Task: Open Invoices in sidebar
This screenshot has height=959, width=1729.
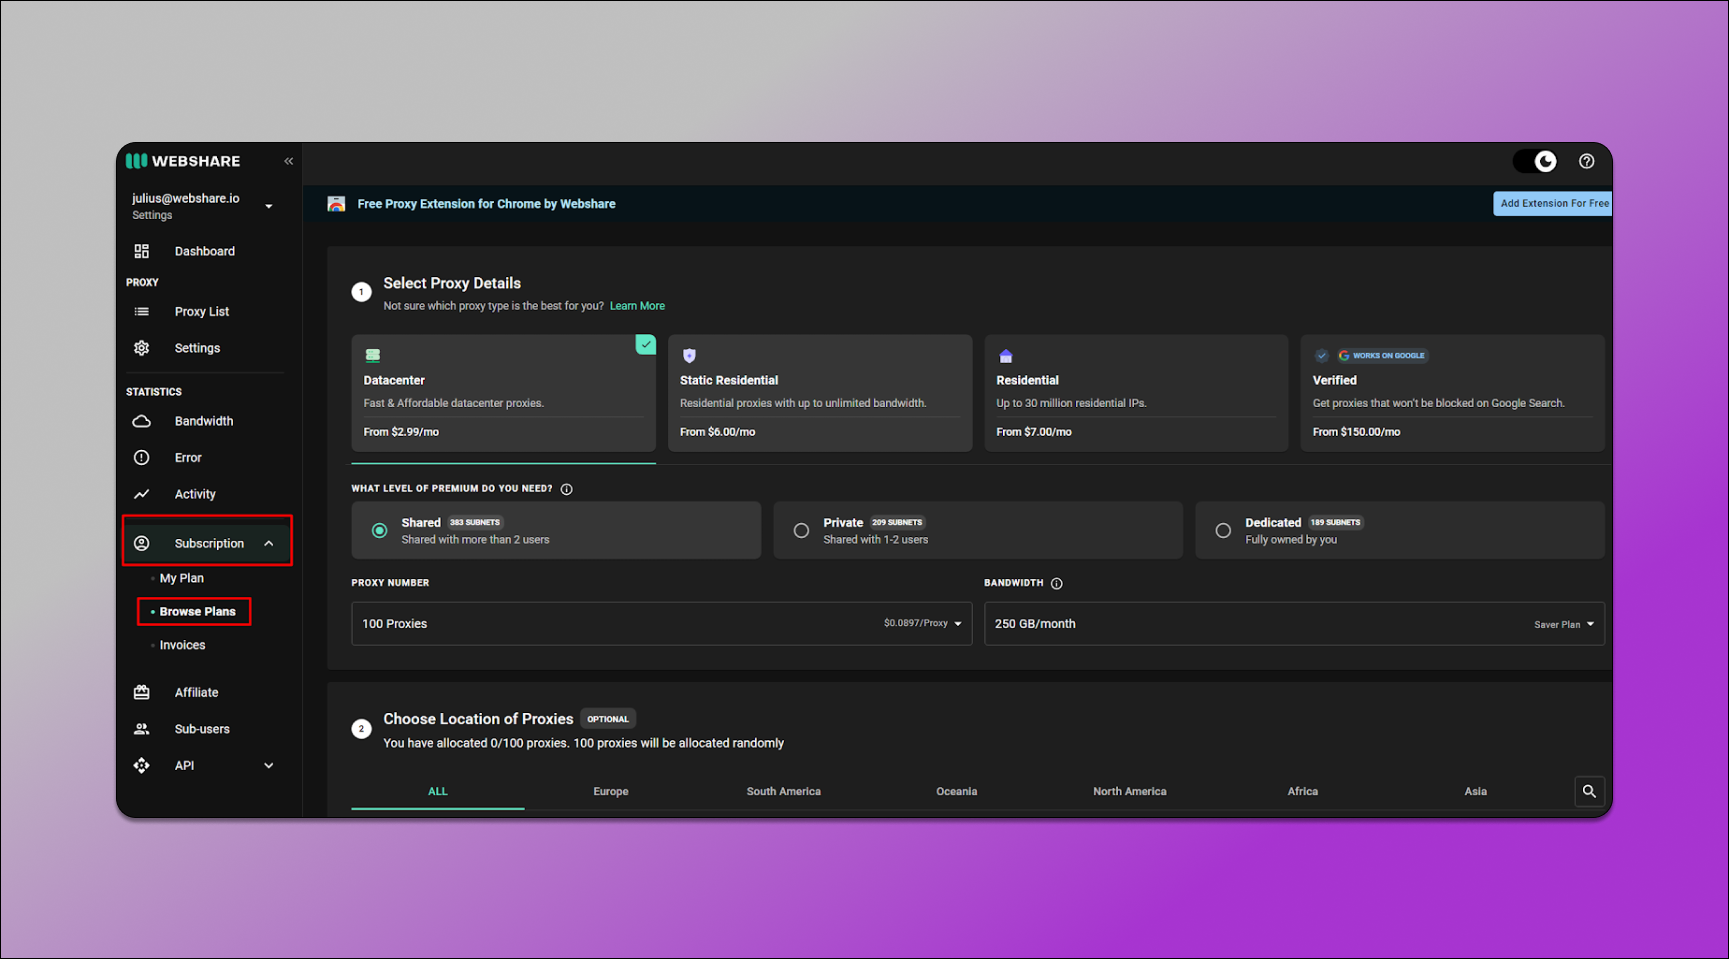Action: pyautogui.click(x=183, y=645)
